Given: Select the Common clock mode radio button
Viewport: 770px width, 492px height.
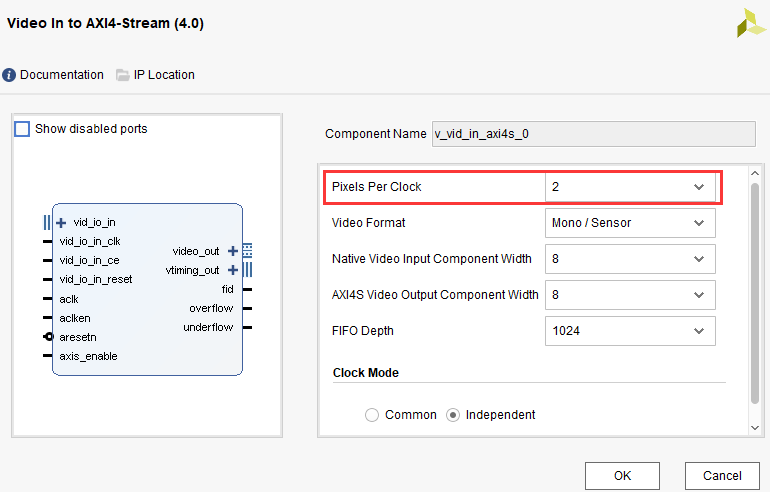Looking at the screenshot, I should point(372,415).
